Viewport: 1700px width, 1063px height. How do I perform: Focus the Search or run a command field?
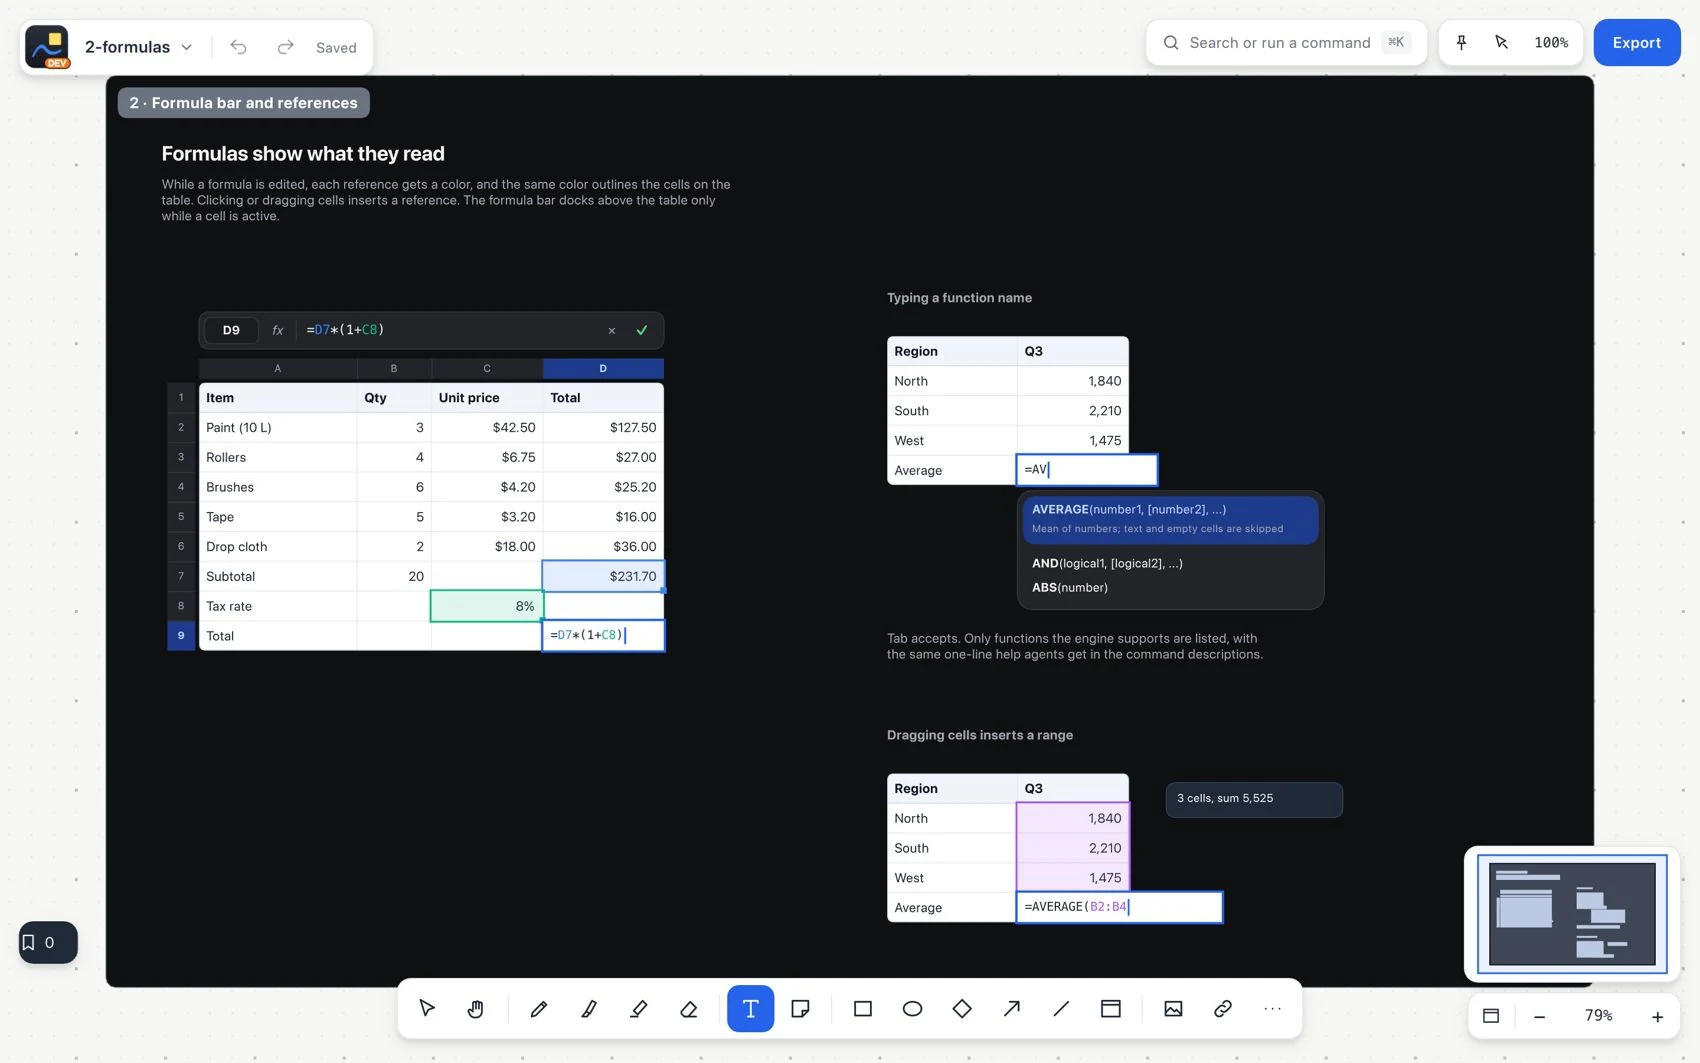point(1286,43)
